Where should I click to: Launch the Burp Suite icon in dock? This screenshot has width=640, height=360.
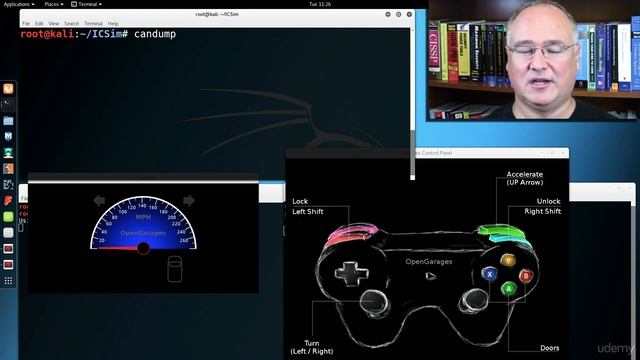pos(8,169)
